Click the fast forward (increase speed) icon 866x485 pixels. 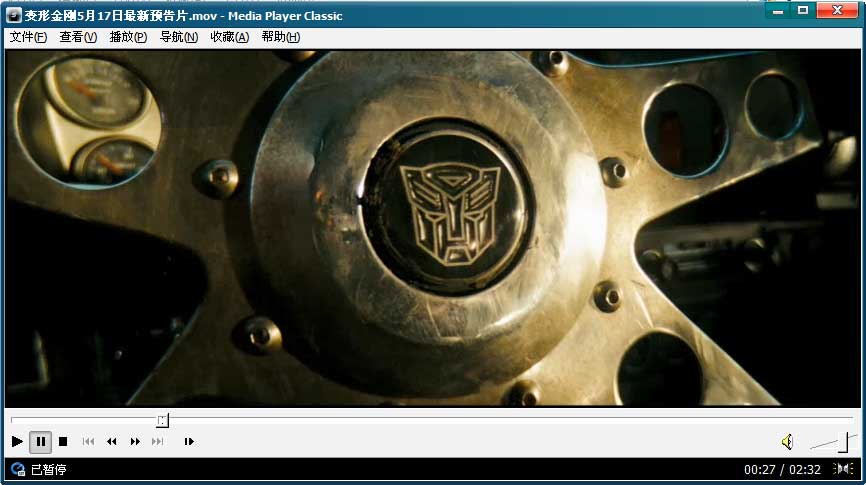(x=135, y=441)
